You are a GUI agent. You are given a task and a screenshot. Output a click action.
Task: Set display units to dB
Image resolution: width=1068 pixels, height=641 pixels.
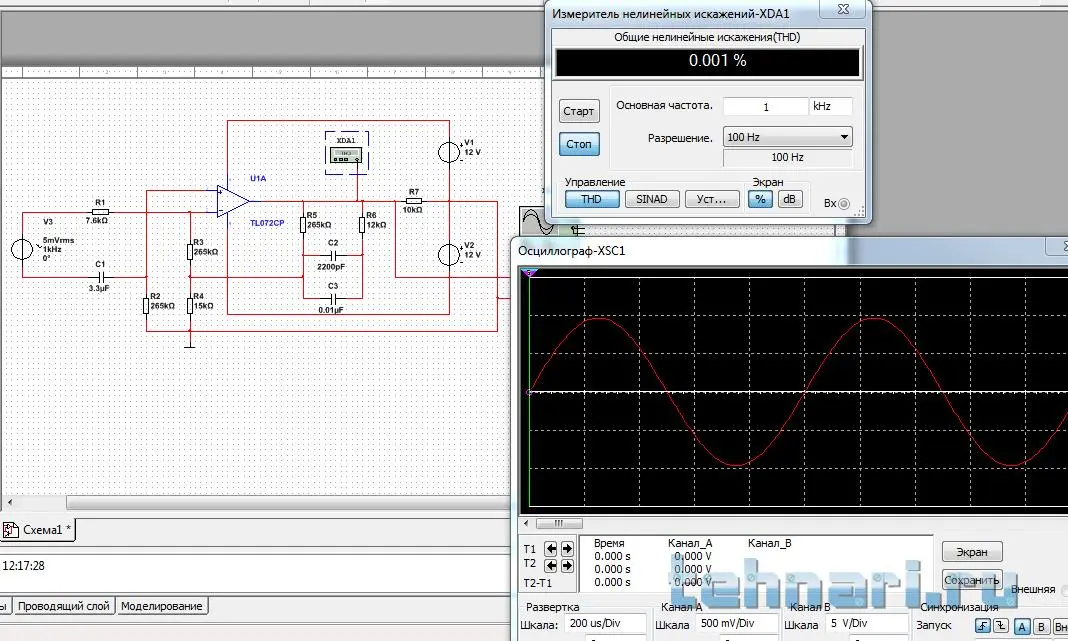click(790, 199)
